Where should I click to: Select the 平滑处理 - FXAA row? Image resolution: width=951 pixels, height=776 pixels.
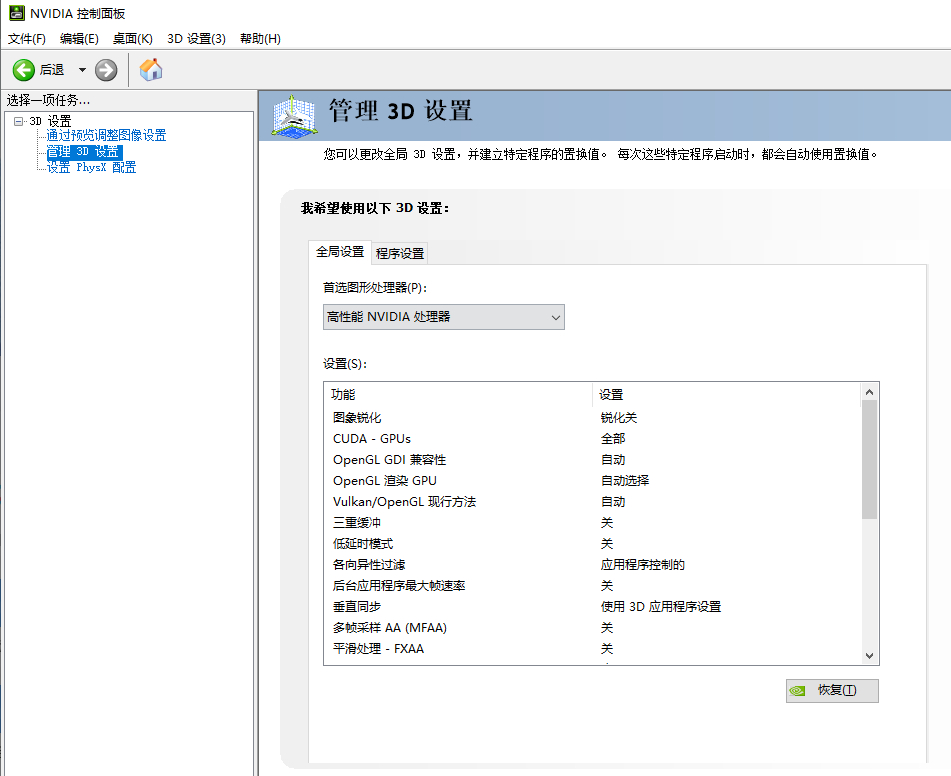click(x=593, y=649)
